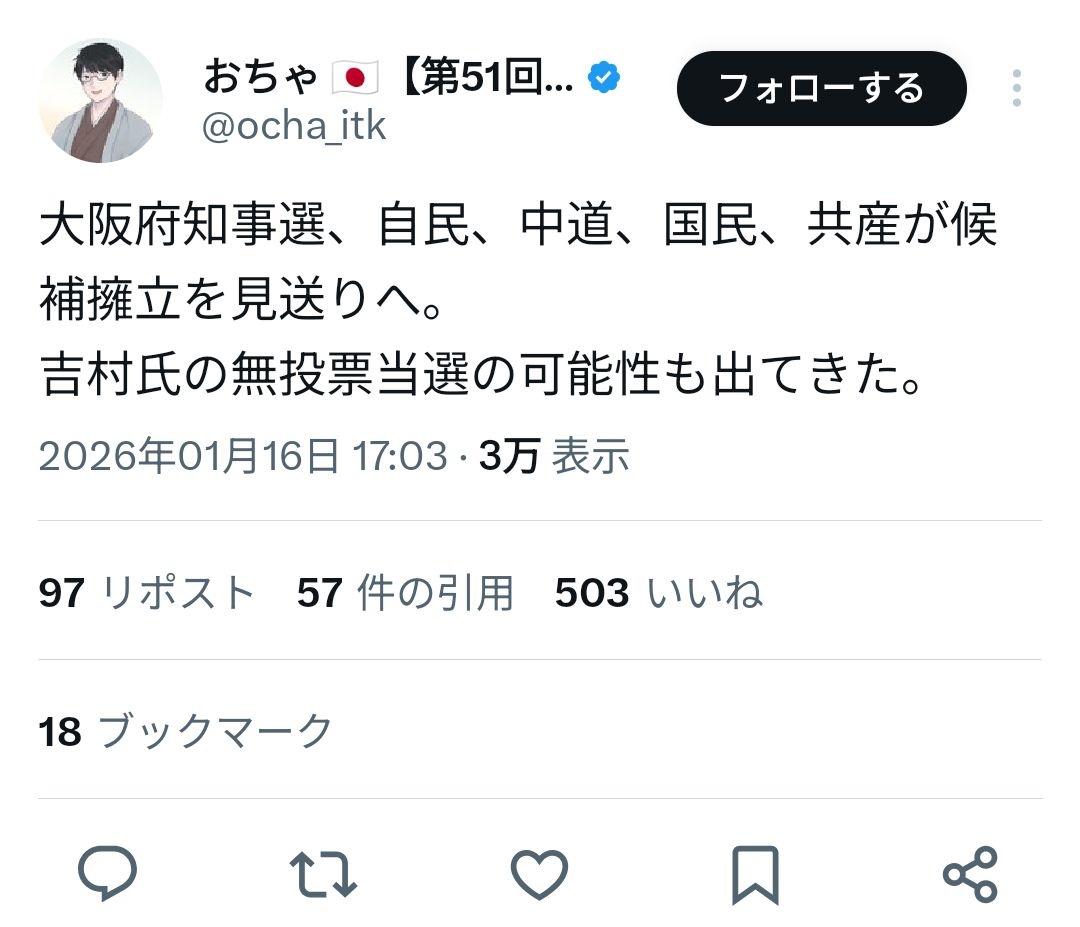1080x927 pixels.
Task: Open the share icon options
Action: coord(970,874)
